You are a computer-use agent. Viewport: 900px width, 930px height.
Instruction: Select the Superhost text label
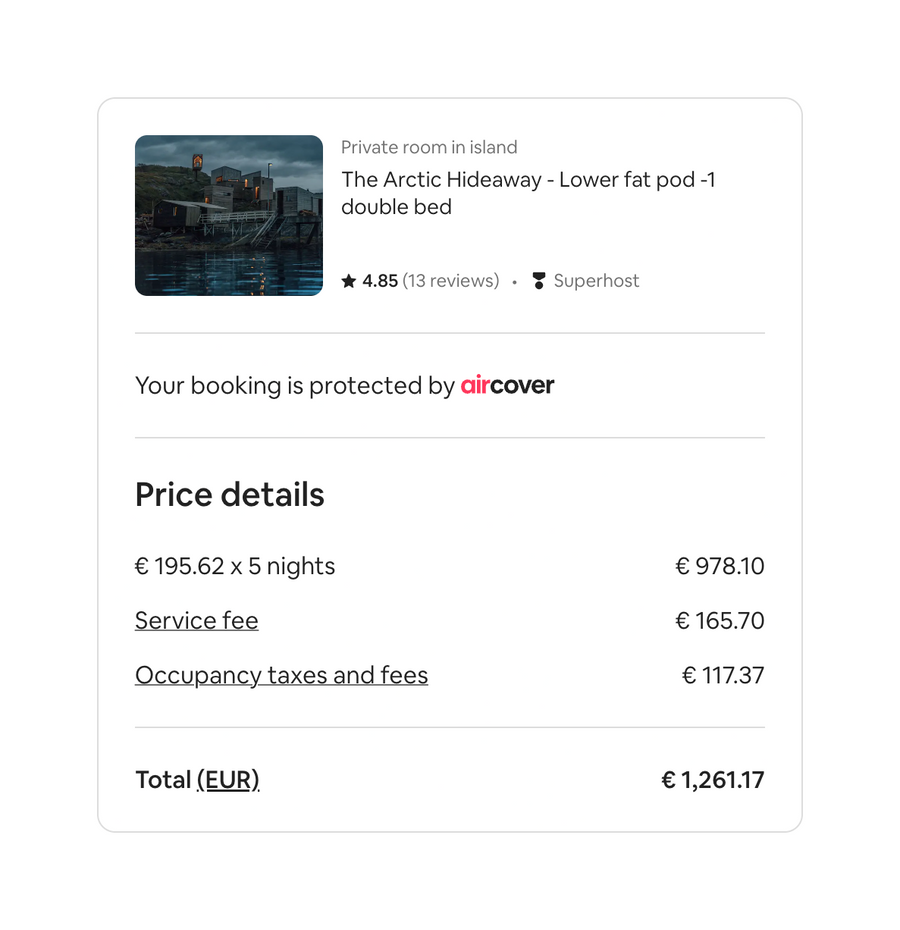pyautogui.click(x=596, y=281)
